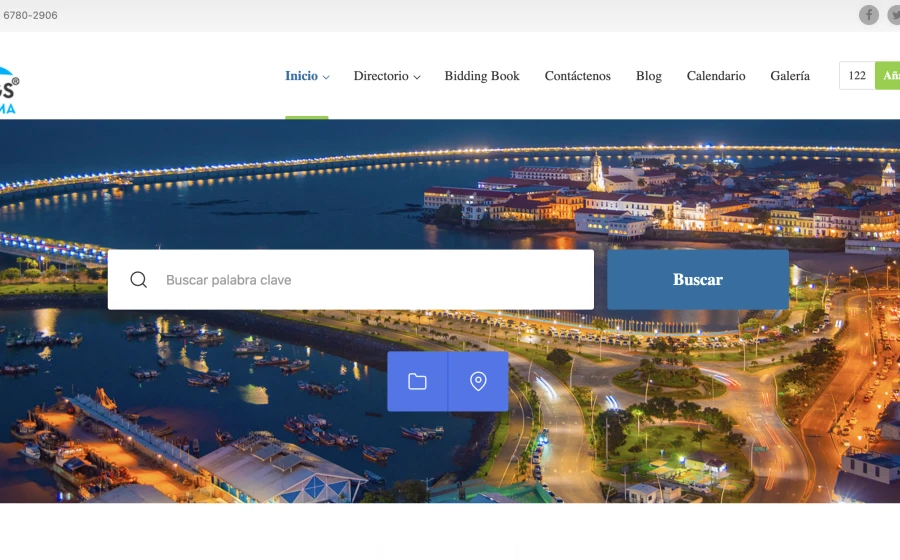Click the 122 listings counter

pos(857,75)
